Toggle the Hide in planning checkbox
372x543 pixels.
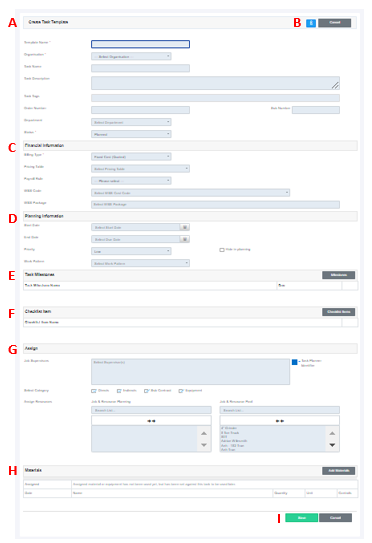pyautogui.click(x=222, y=250)
